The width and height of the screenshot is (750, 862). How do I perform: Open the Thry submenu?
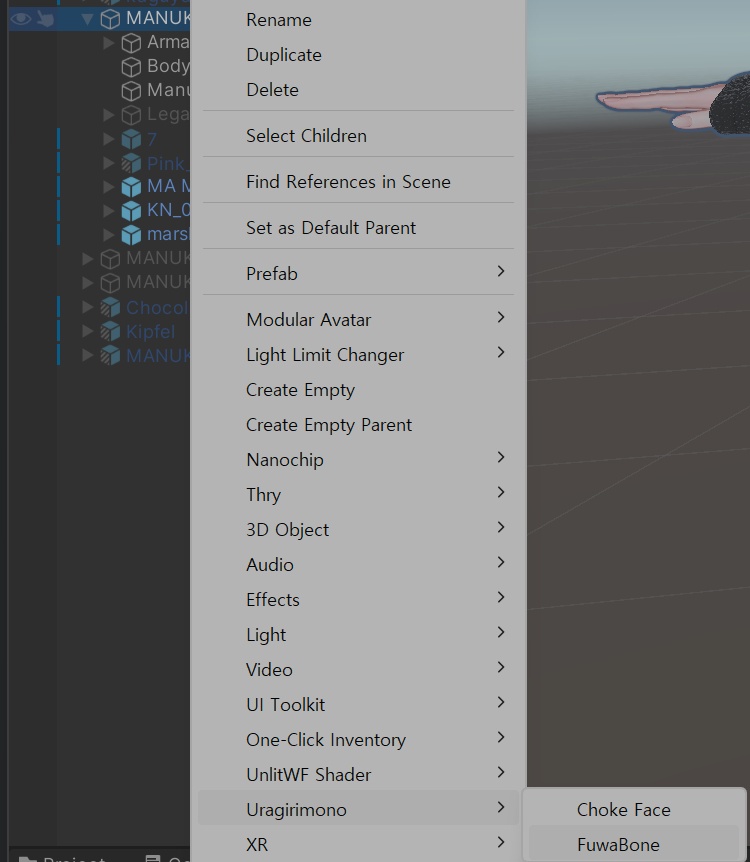[357, 495]
